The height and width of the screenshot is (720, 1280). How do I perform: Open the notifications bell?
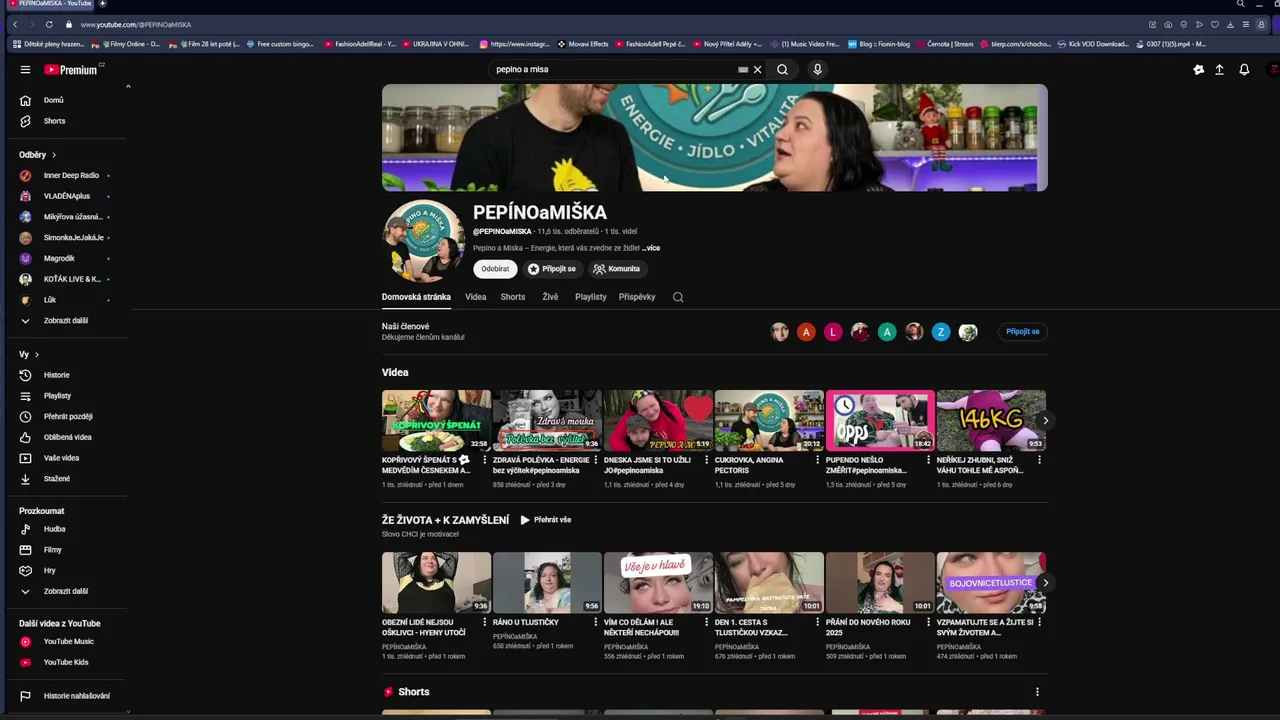[1244, 70]
